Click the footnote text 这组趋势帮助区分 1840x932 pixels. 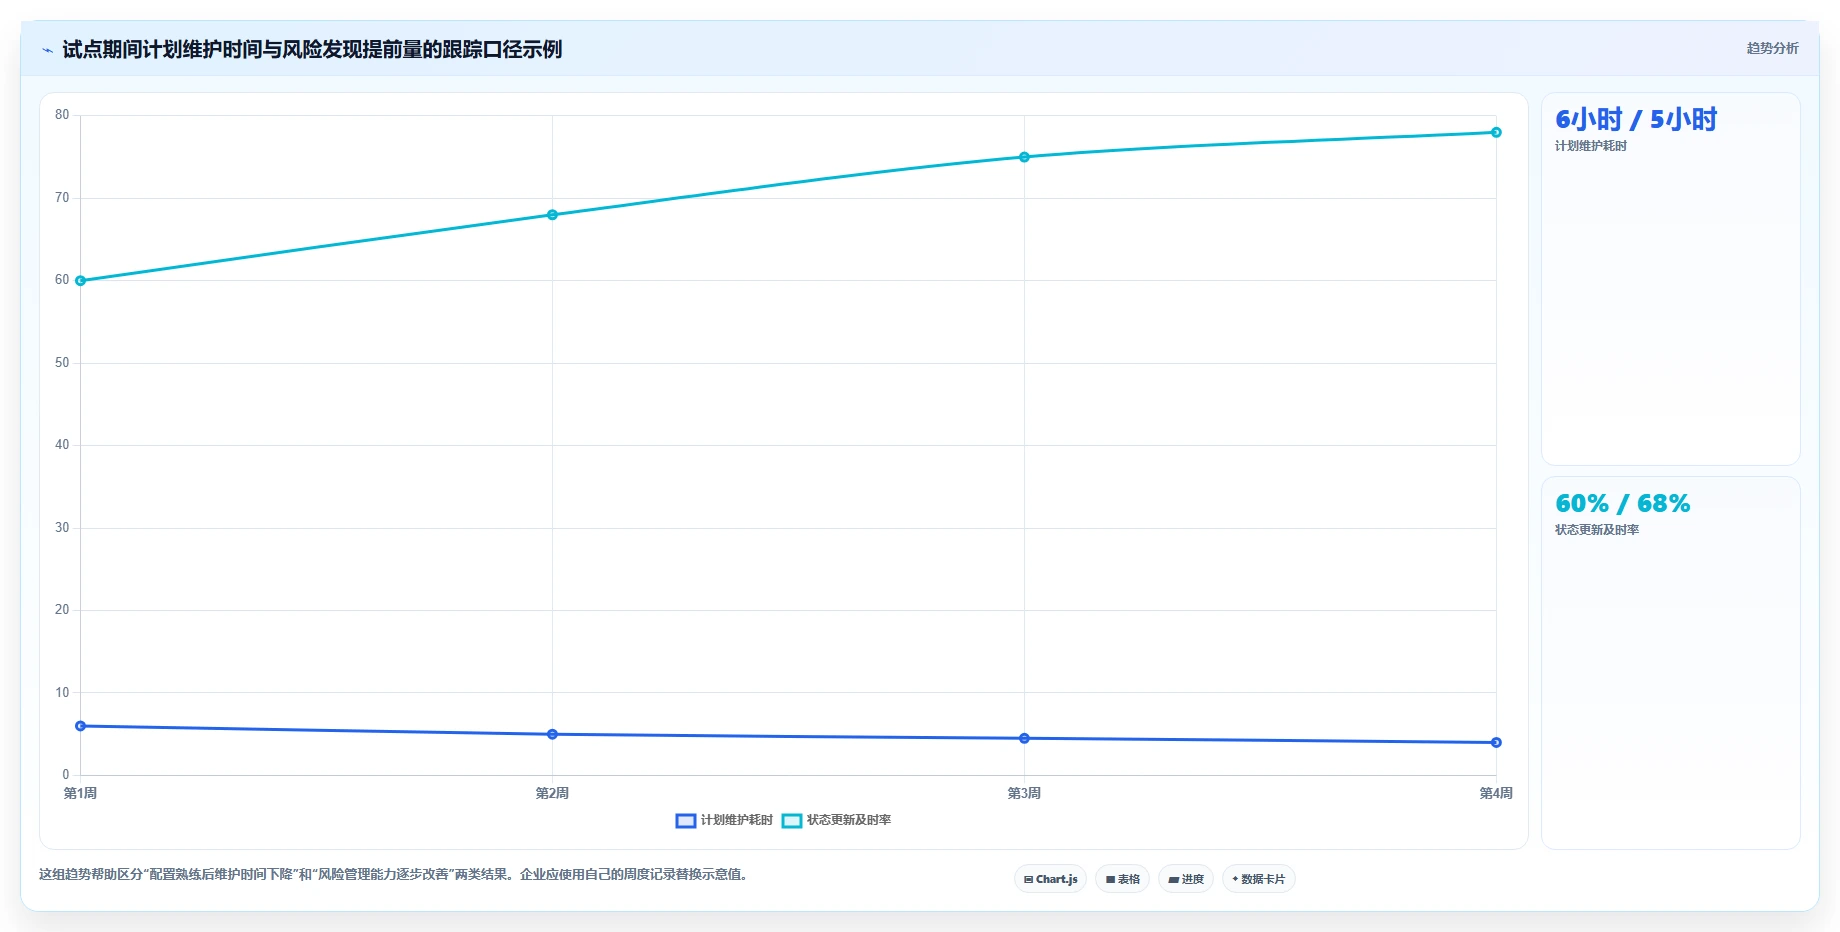point(91,874)
